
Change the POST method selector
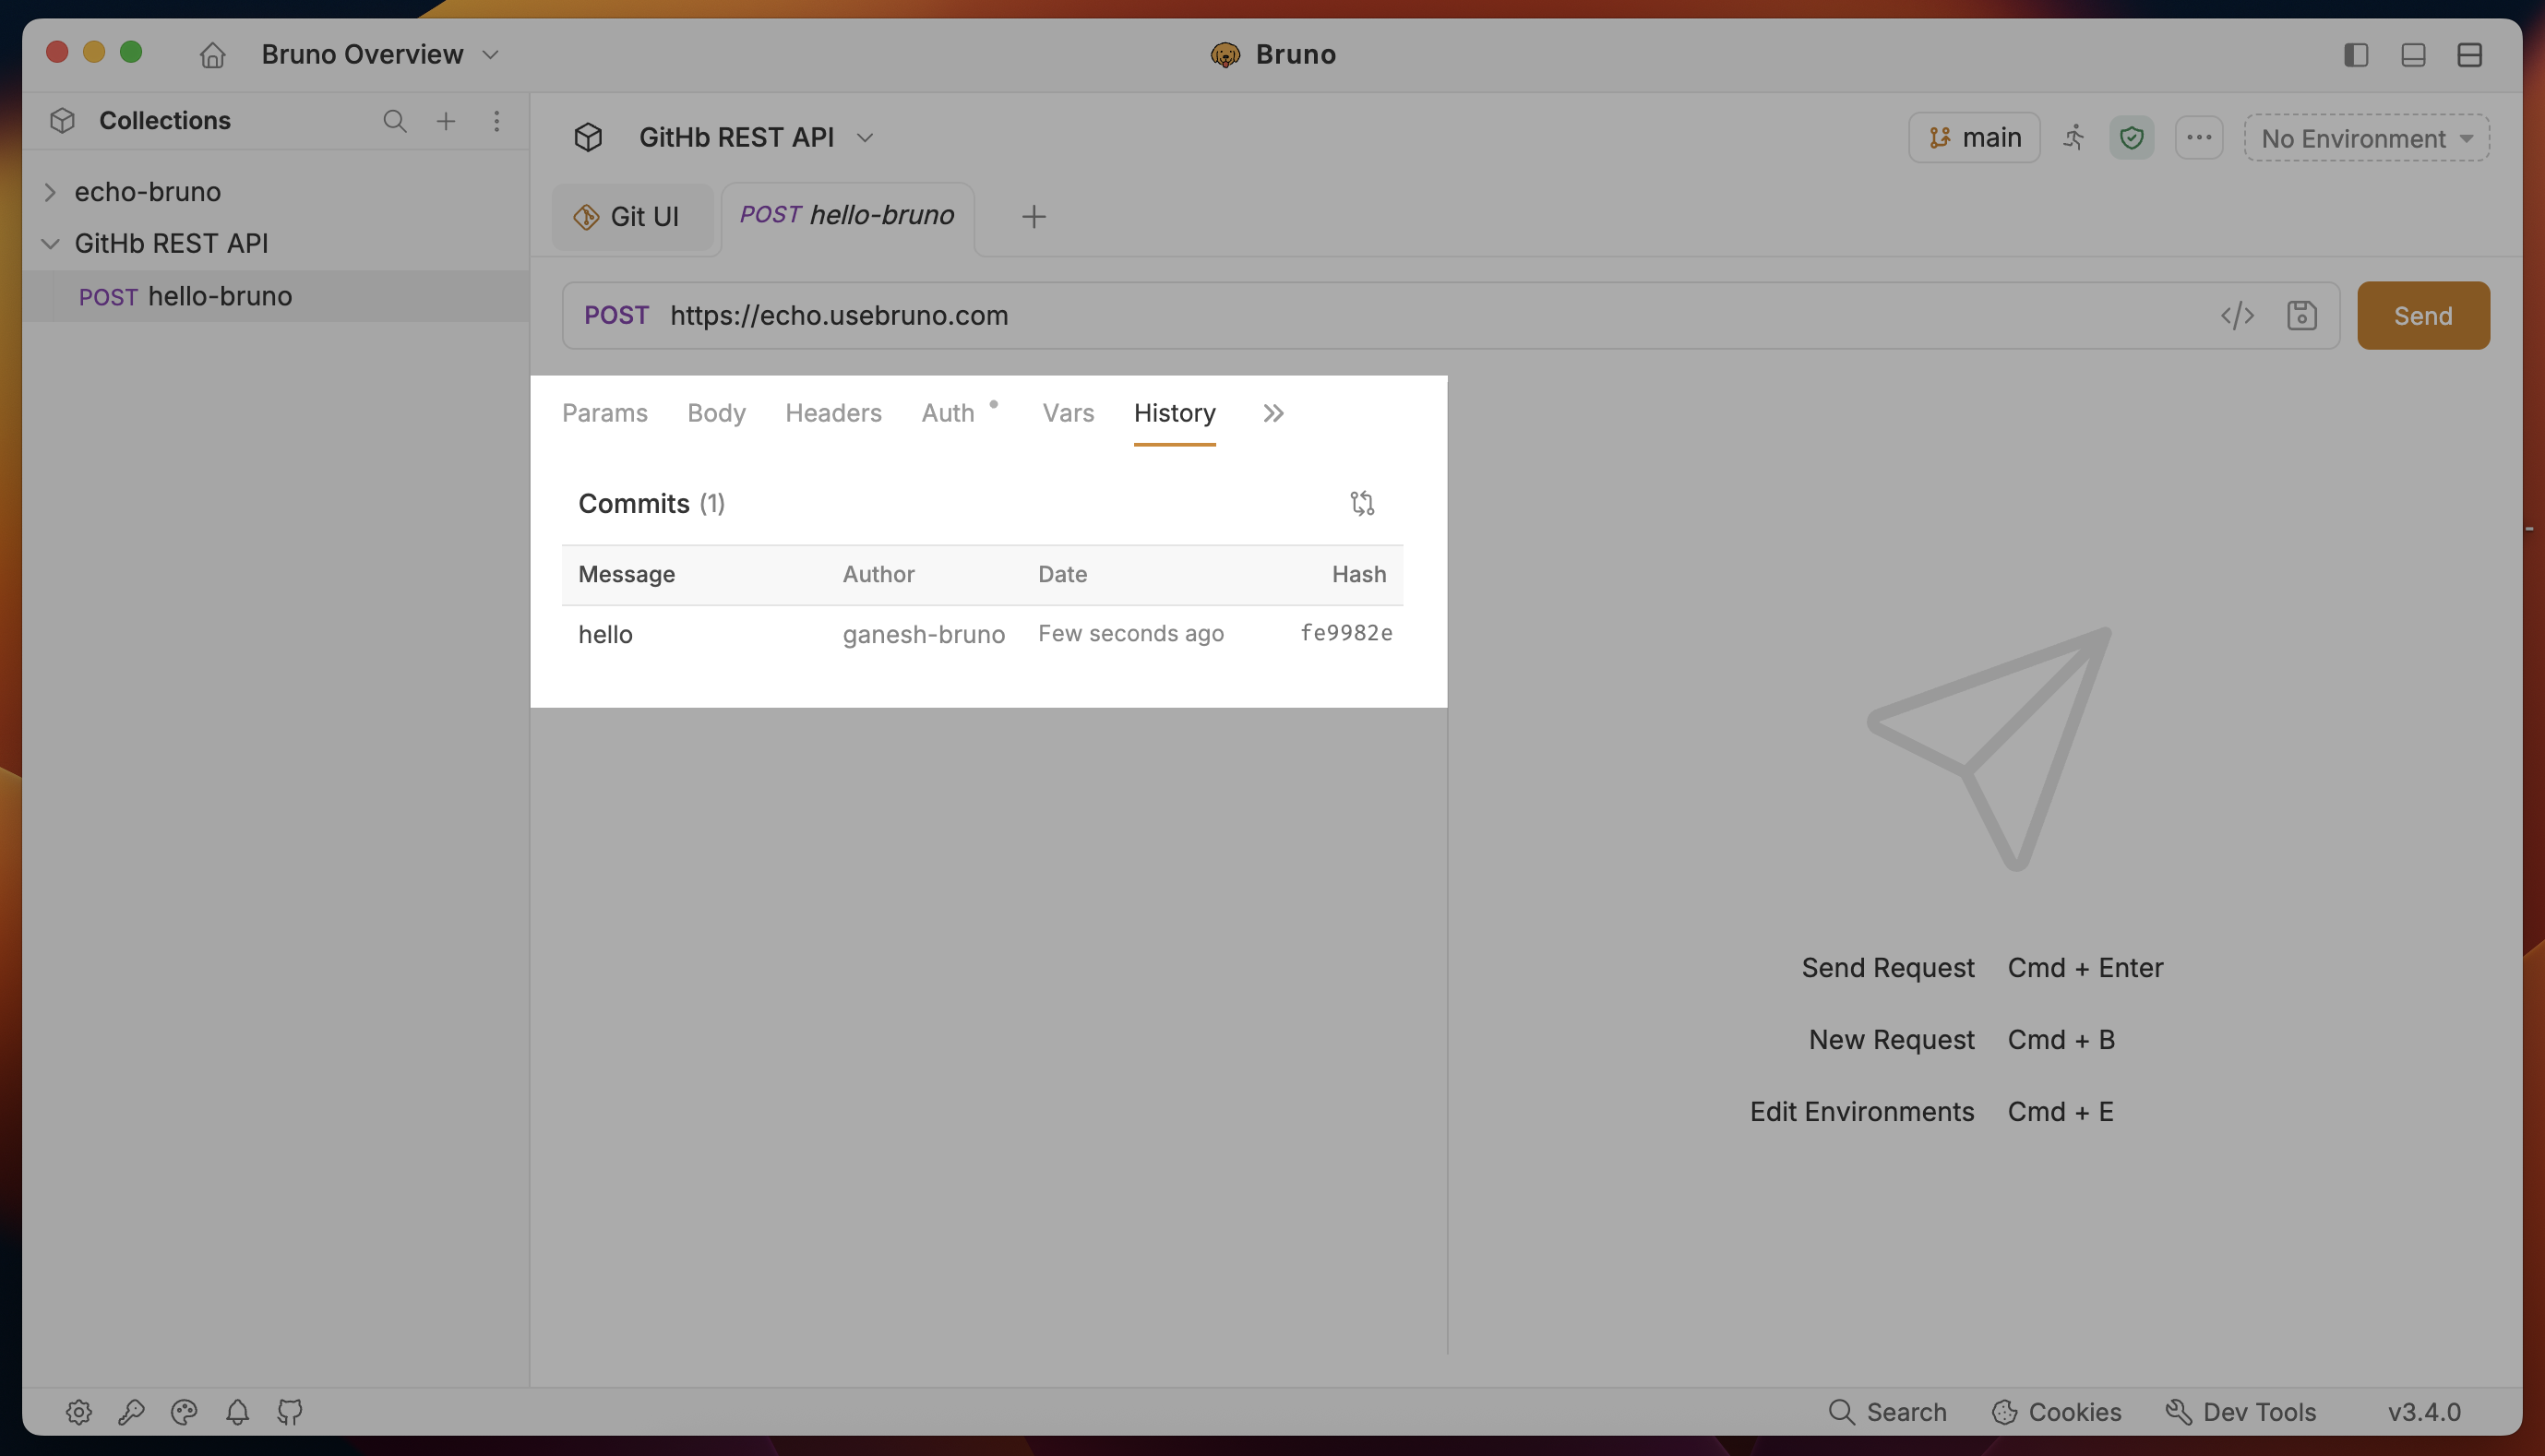(616, 315)
